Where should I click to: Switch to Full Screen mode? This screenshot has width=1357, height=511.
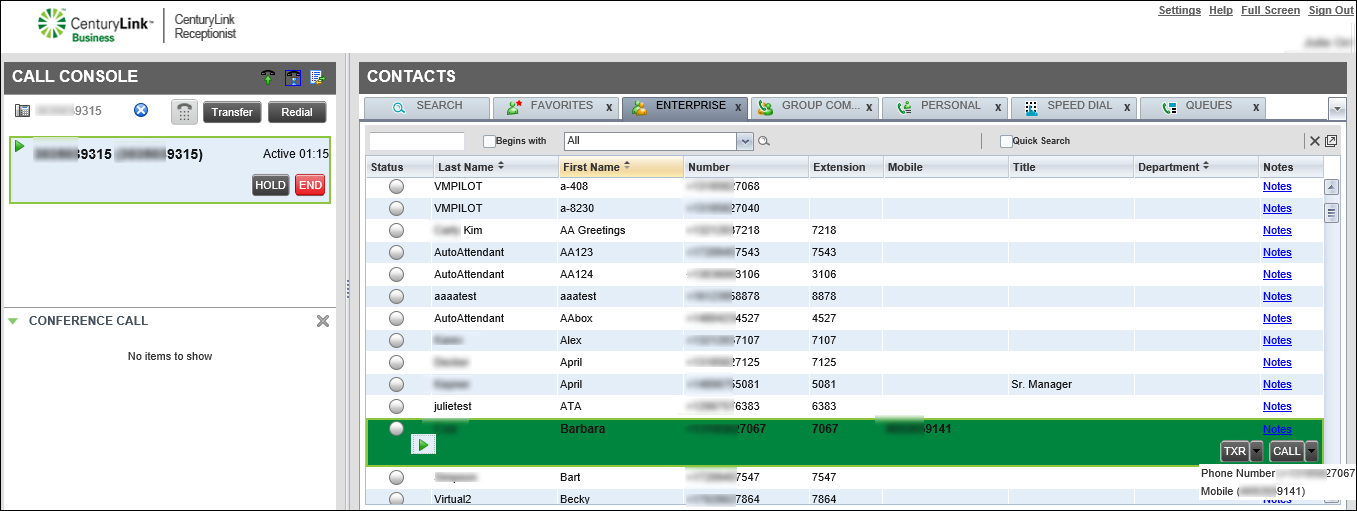(1271, 10)
